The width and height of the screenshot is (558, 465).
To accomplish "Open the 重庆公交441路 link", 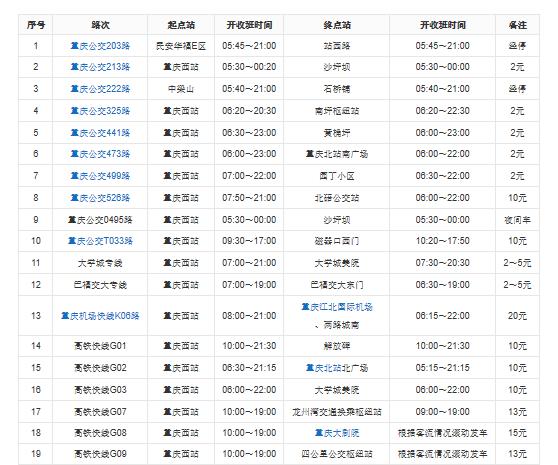I will point(100,133).
